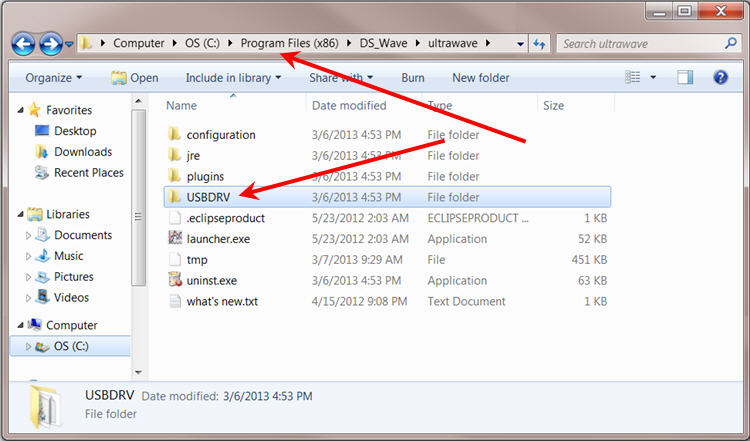Screen dimensions: 750x441
Task: Open Recent Places in Favorites
Action: click(x=88, y=172)
